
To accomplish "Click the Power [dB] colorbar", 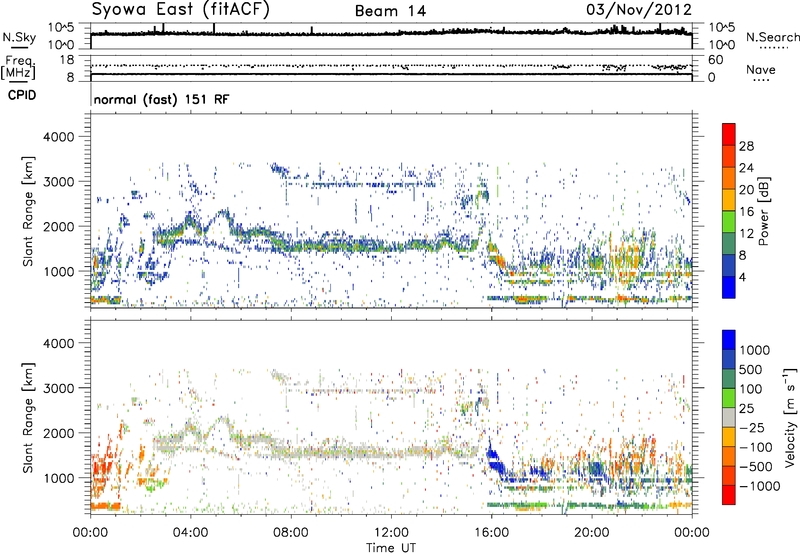I will coord(729,211).
